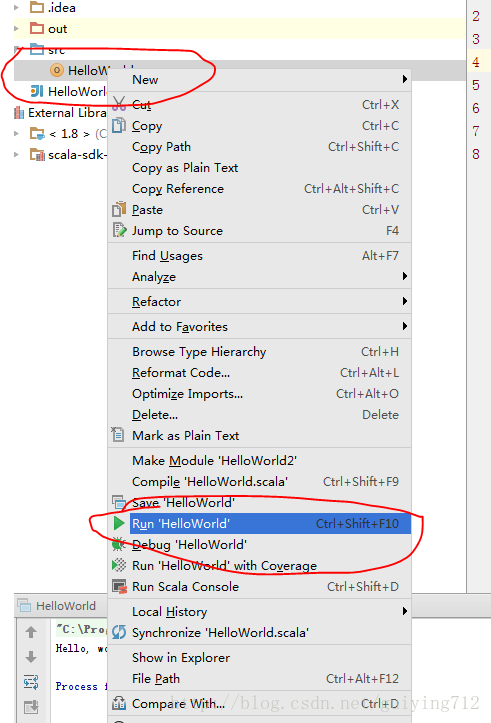Click the .idea folder icon

point(37,7)
